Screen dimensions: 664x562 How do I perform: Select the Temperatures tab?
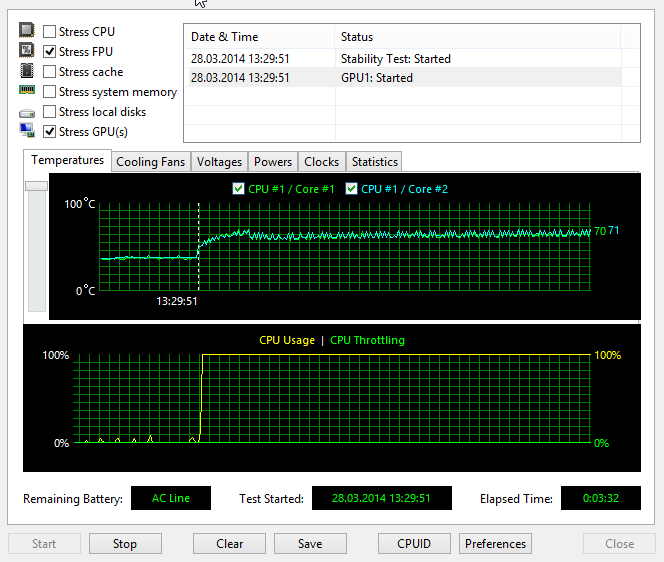click(67, 160)
